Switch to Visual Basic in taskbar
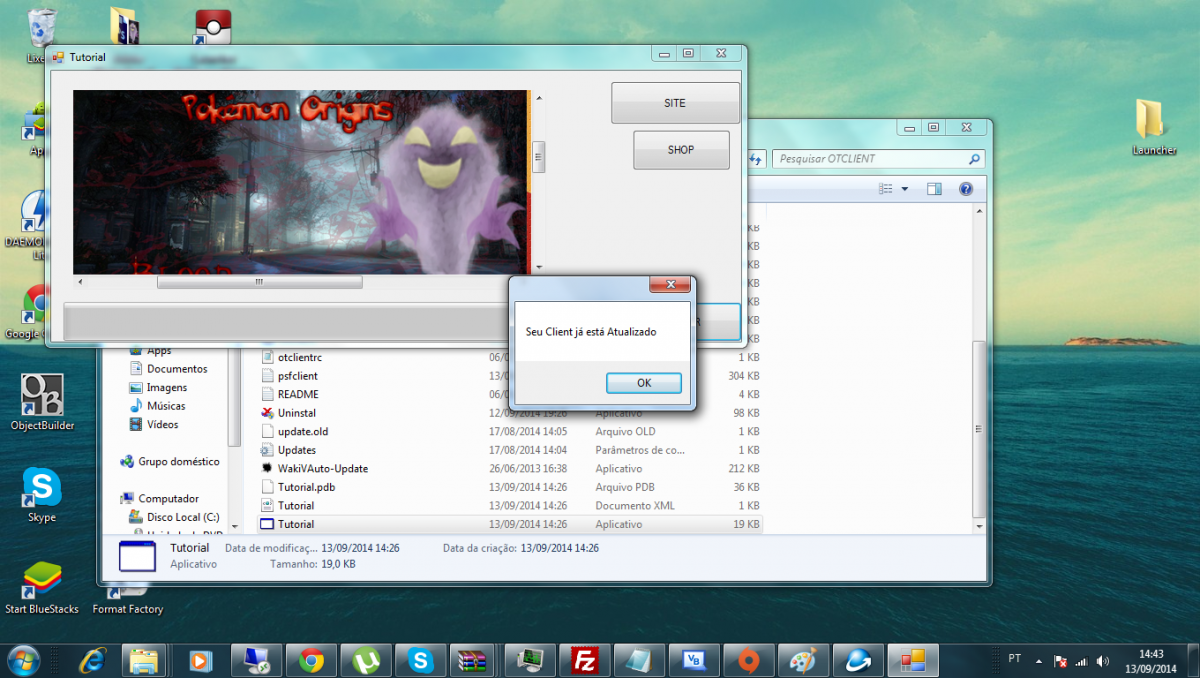Image resolution: width=1200 pixels, height=678 pixels. tap(693, 660)
